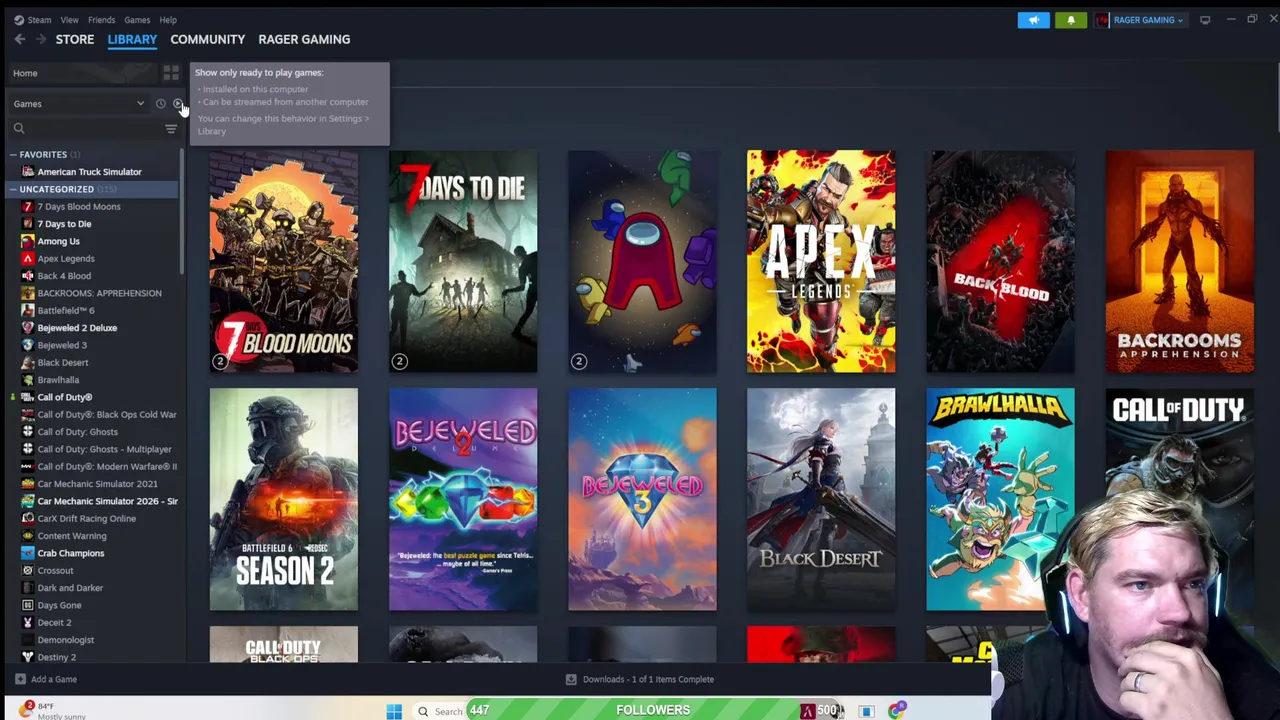Open Bejeweled 3 cover art
The image size is (1280, 720).
coord(642,499)
